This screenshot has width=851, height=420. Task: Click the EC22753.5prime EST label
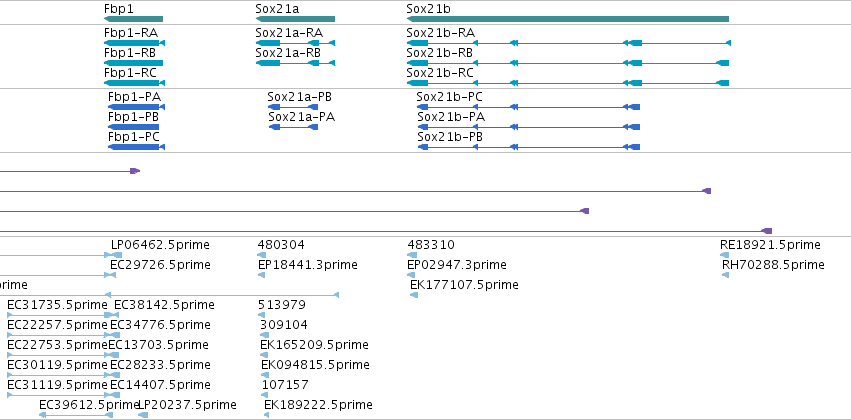58,345
